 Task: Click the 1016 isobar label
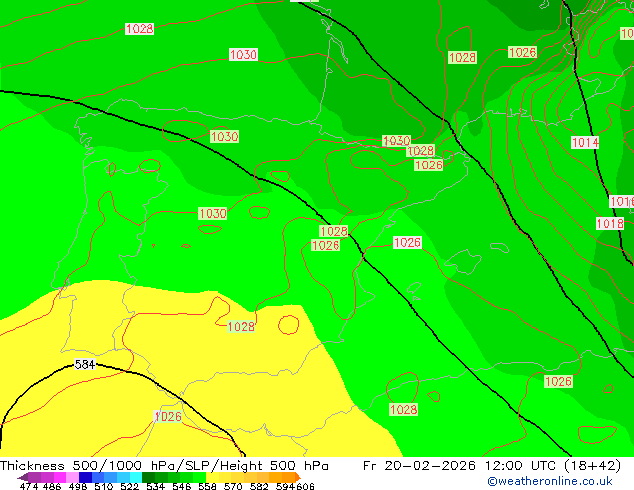[622, 201]
